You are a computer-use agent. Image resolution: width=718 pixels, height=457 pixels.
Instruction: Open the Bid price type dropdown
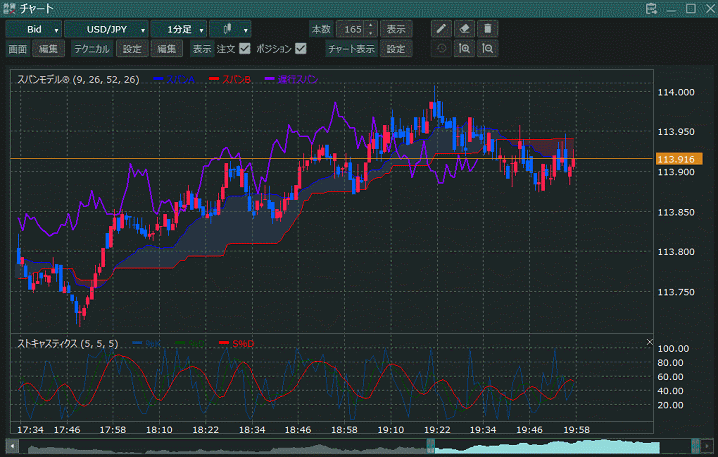point(34,30)
